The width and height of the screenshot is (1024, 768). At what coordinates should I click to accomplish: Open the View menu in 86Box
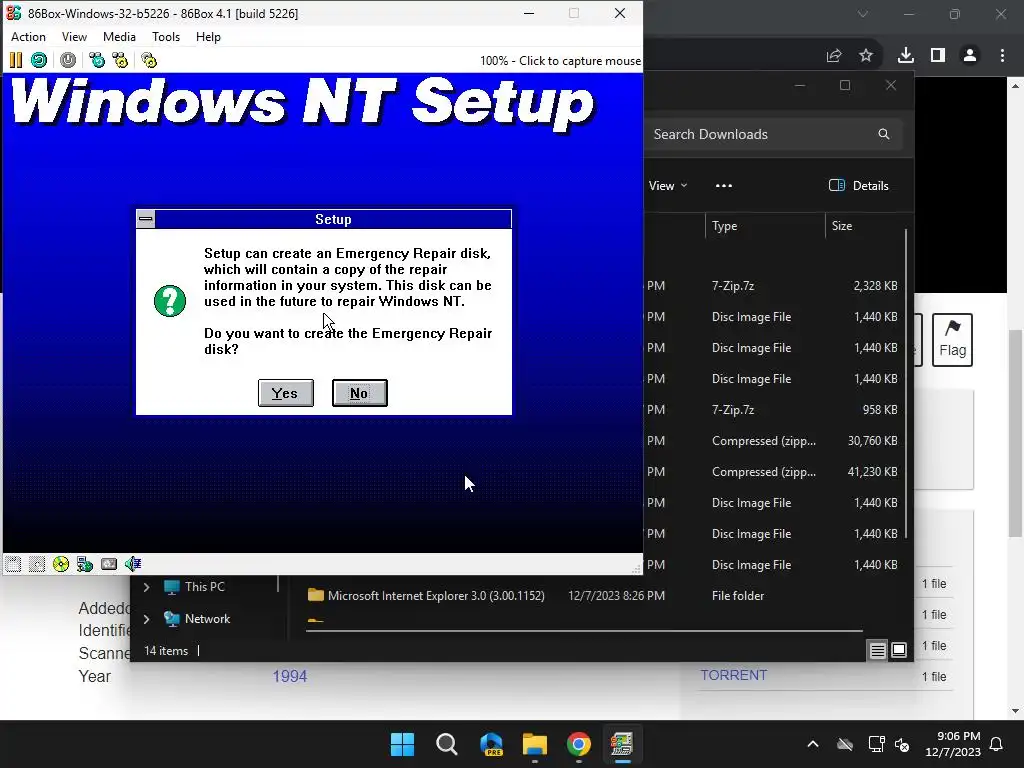coord(74,37)
